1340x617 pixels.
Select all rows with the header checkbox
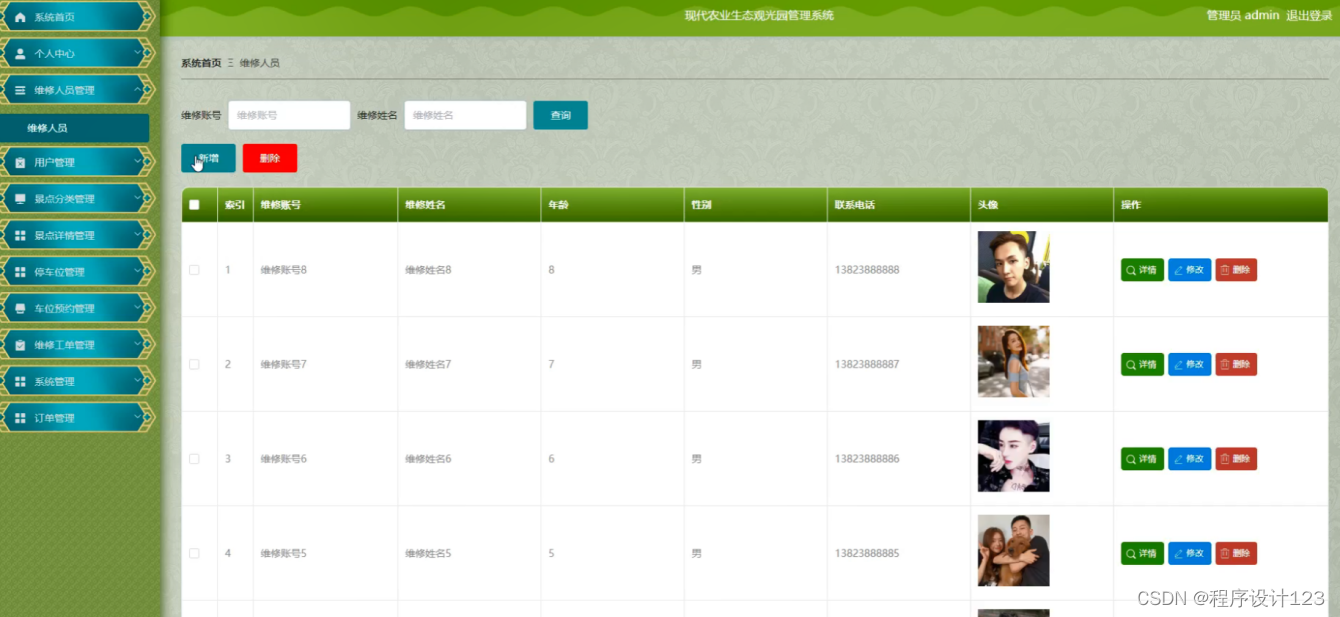click(x=194, y=205)
